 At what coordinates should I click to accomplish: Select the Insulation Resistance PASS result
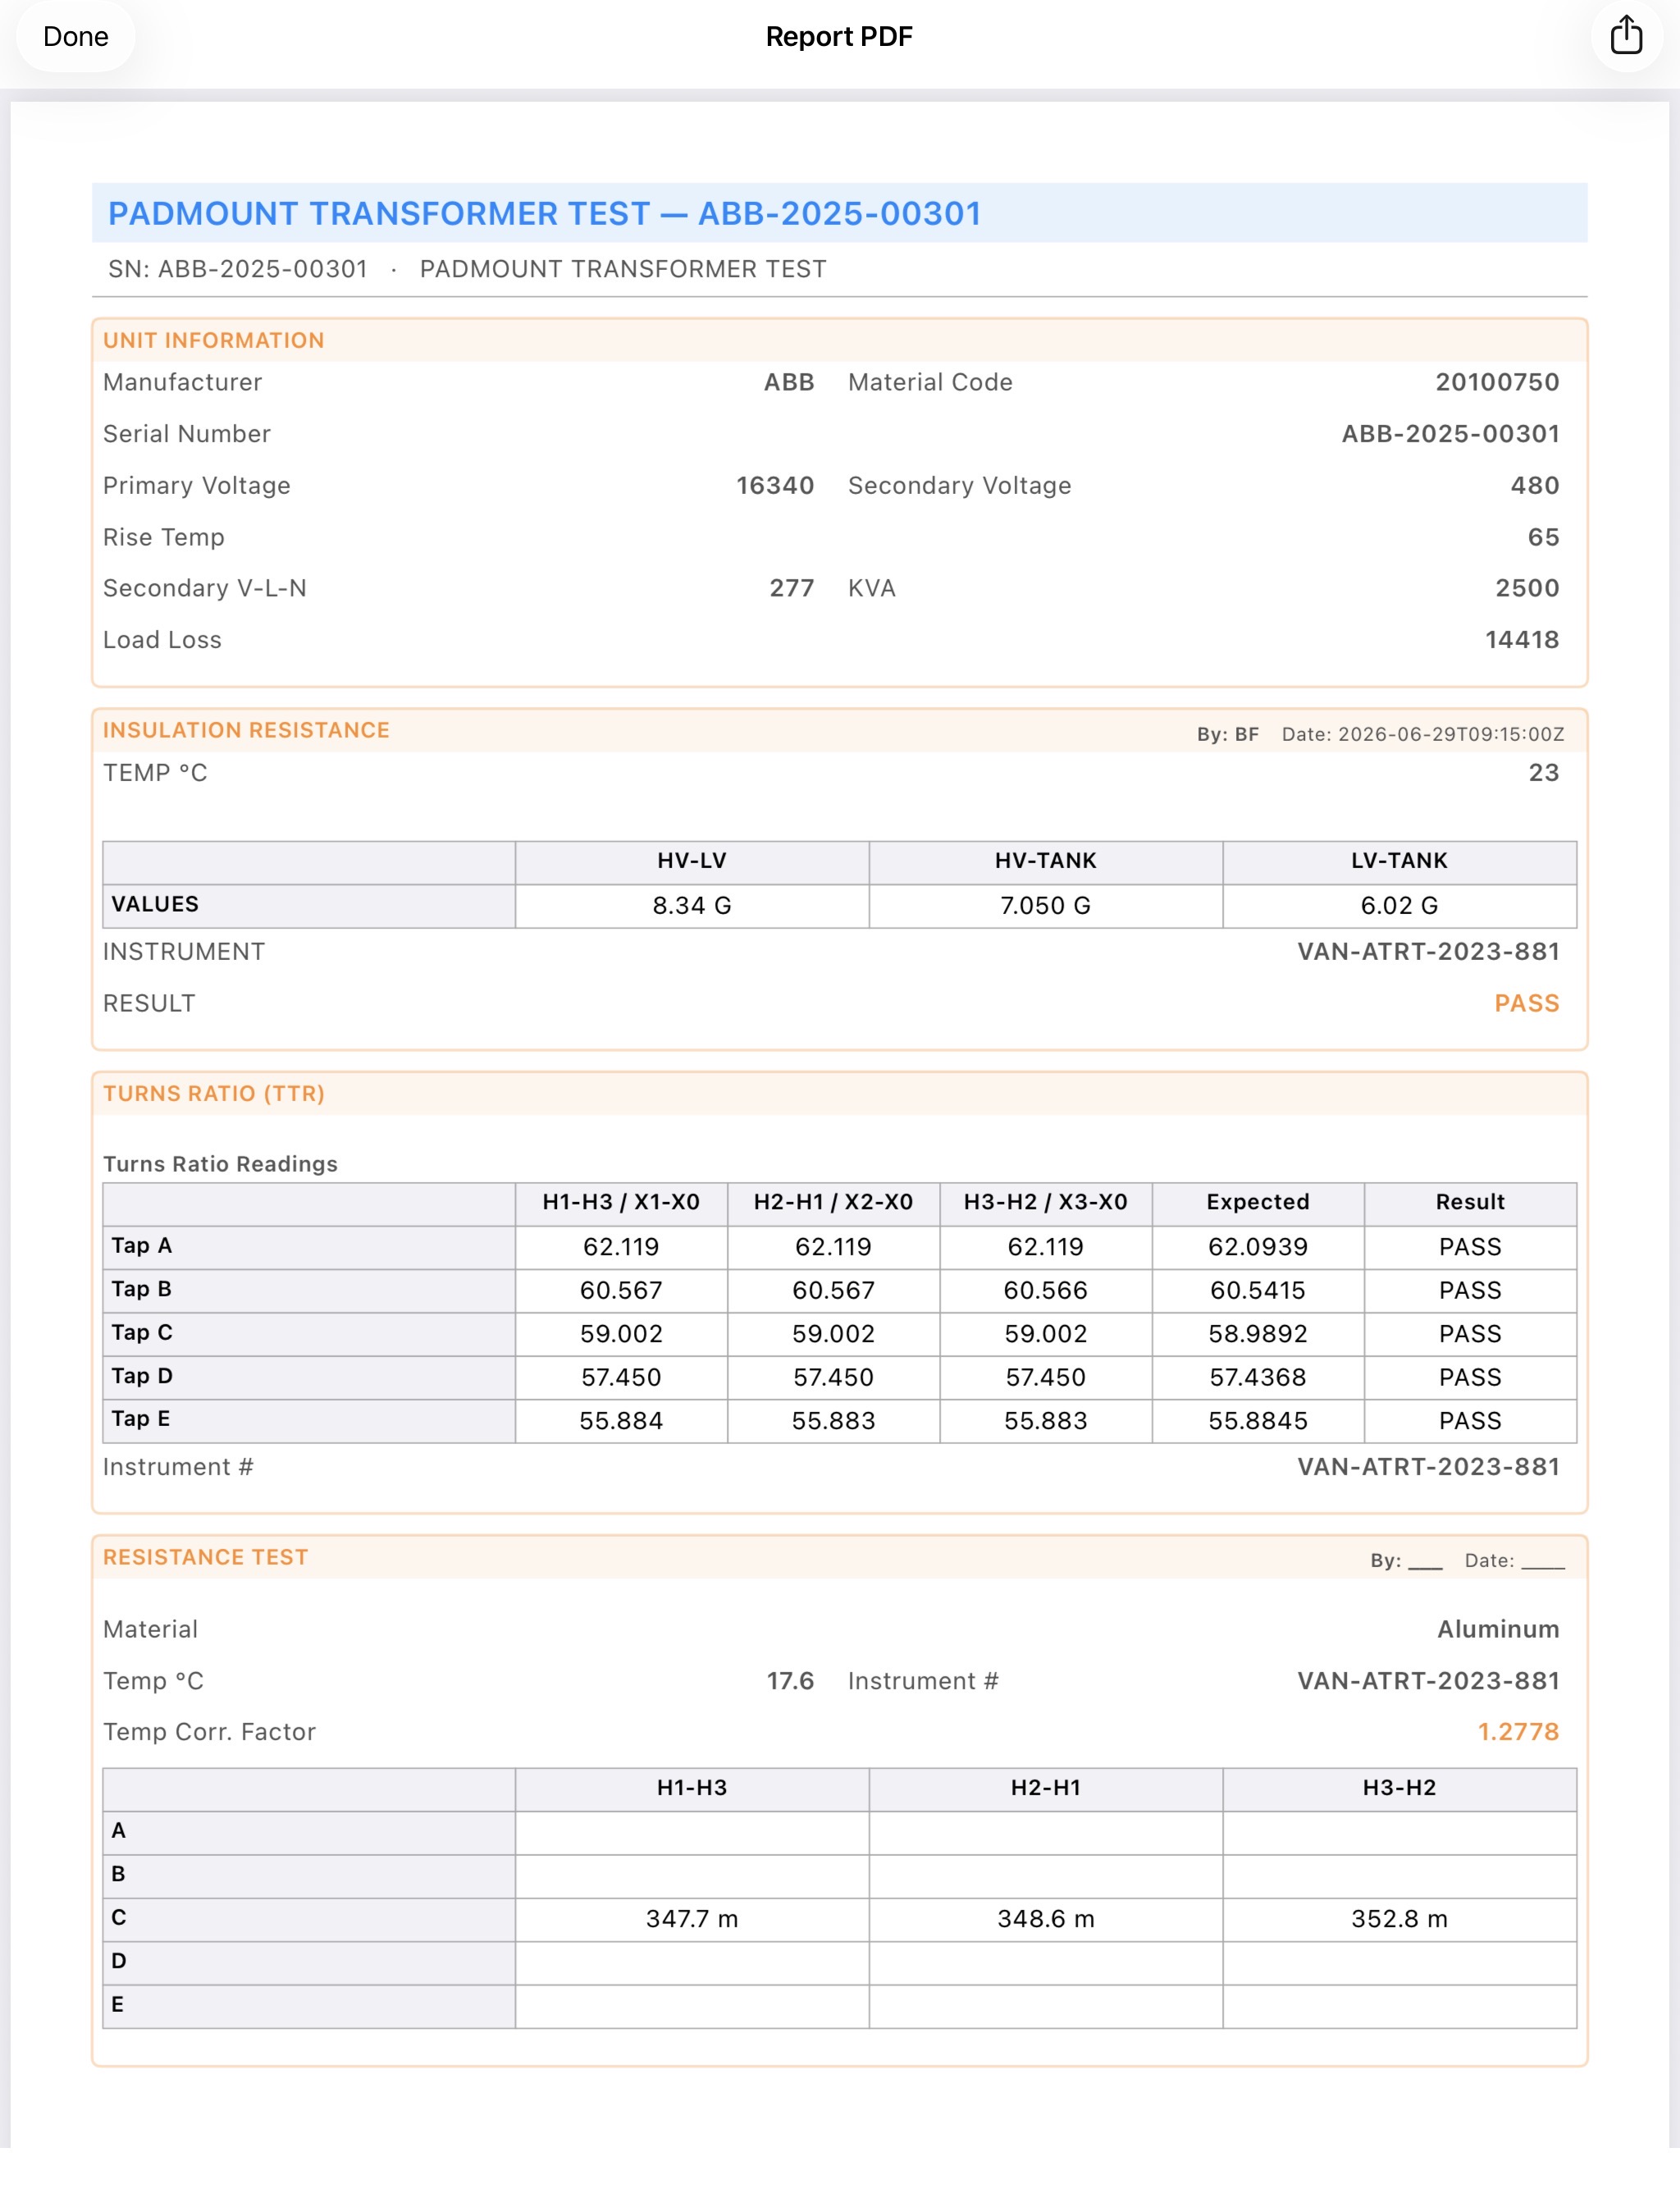click(x=1527, y=1003)
